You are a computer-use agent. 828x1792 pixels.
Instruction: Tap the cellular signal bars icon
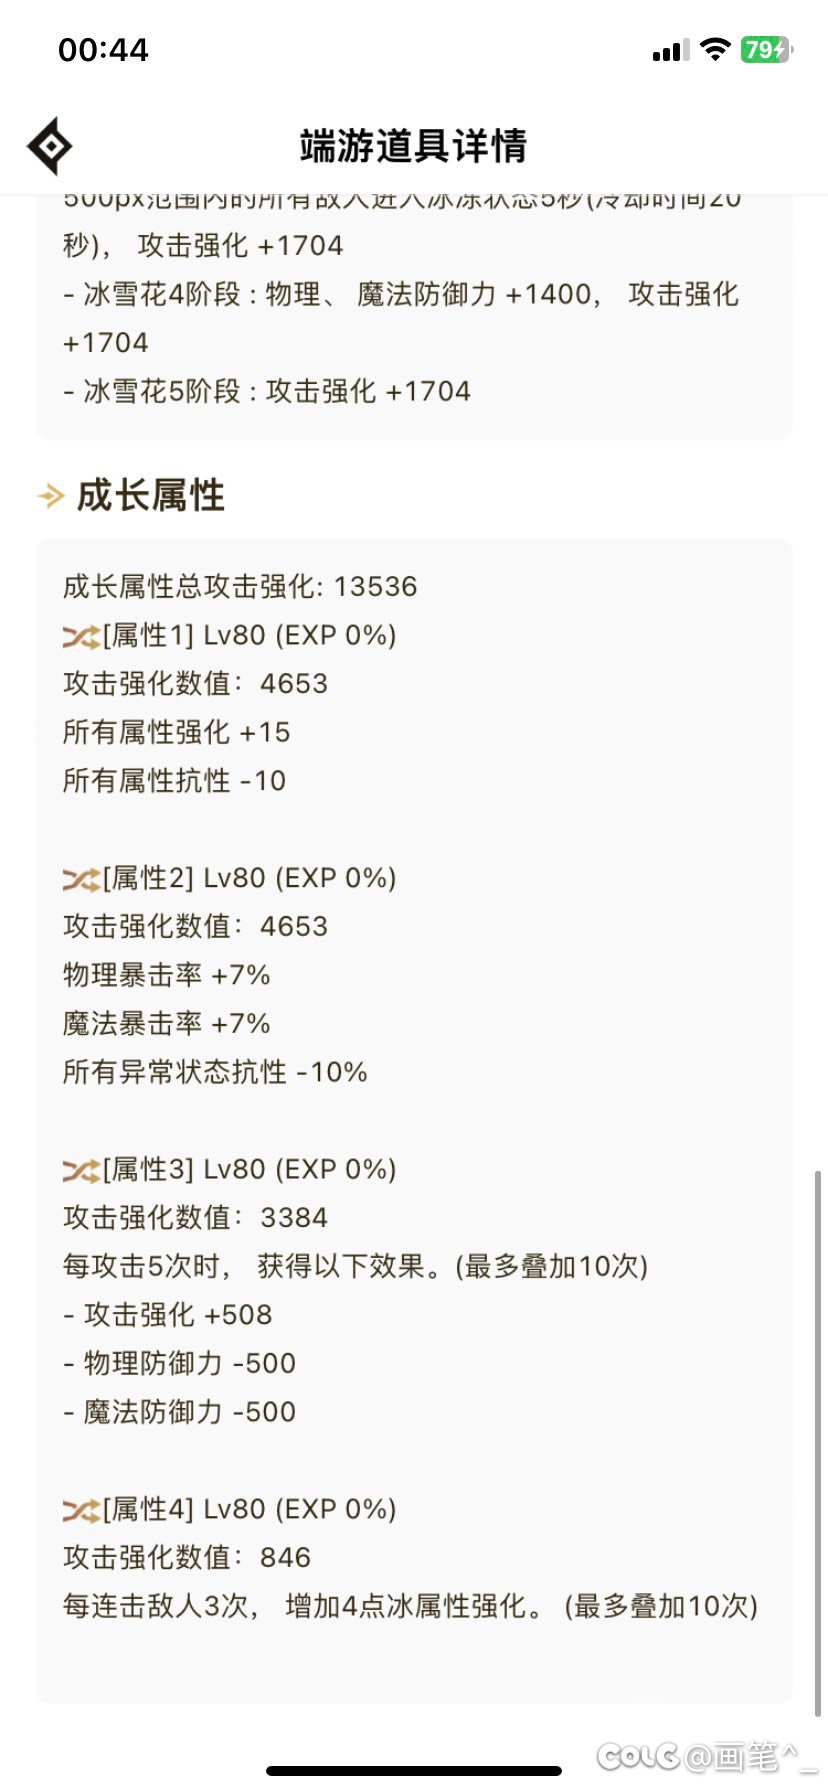tap(670, 50)
